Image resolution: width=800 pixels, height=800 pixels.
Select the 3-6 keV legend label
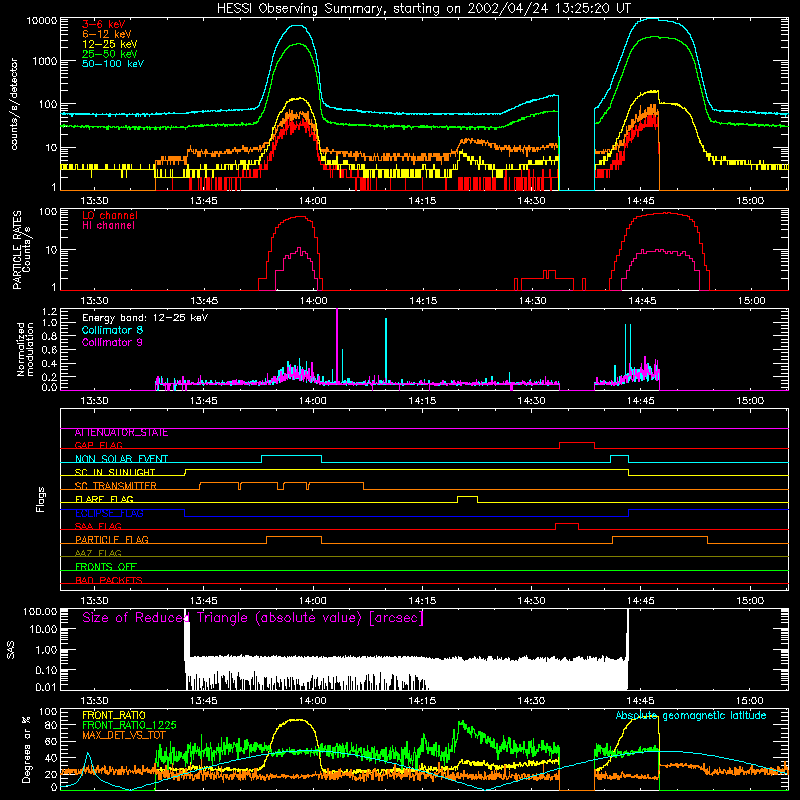(x=104, y=24)
